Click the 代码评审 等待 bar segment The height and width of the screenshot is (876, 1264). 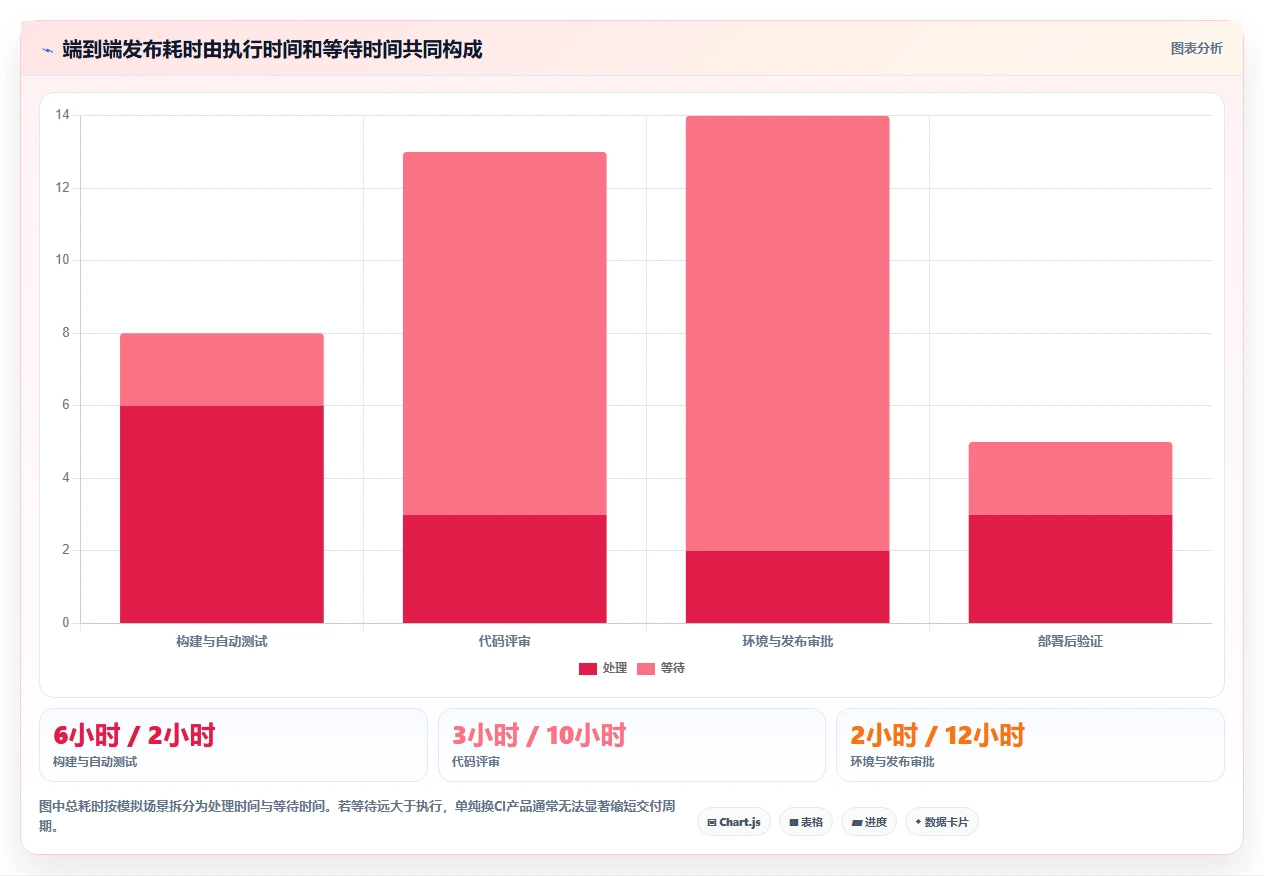click(505, 333)
